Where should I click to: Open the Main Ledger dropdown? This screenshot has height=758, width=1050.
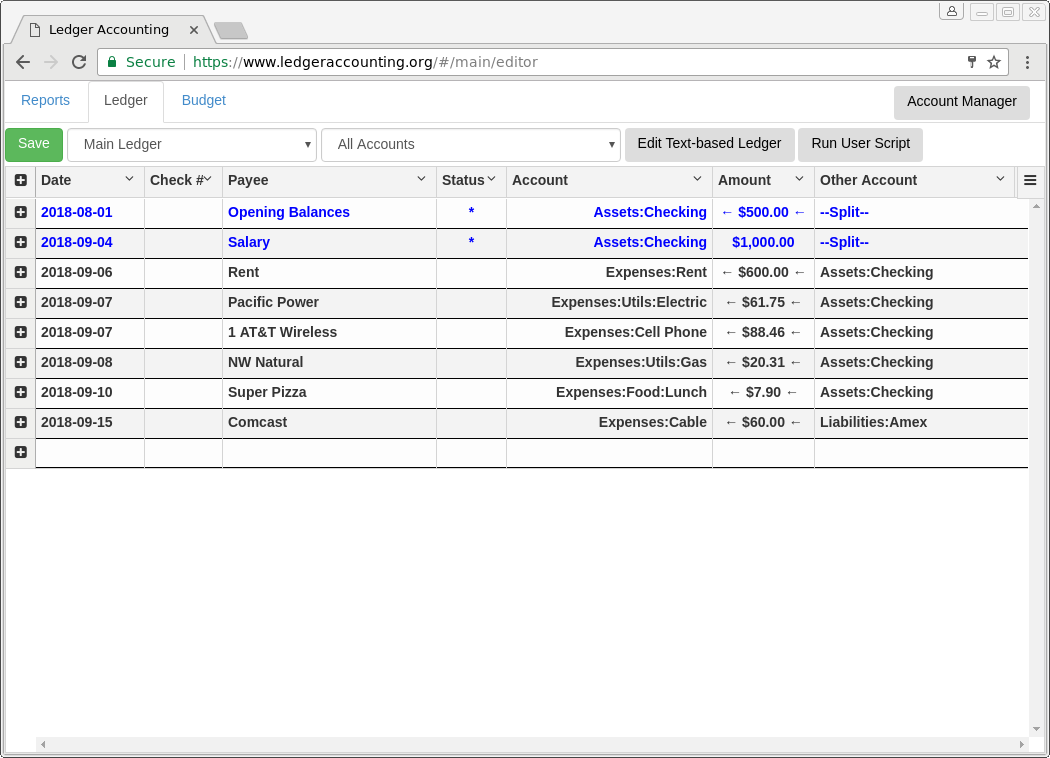point(192,145)
